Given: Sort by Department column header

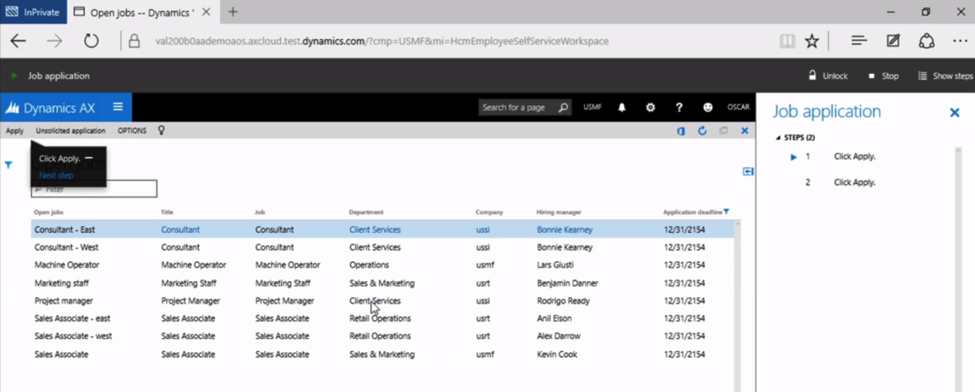Looking at the screenshot, I should click(x=366, y=212).
